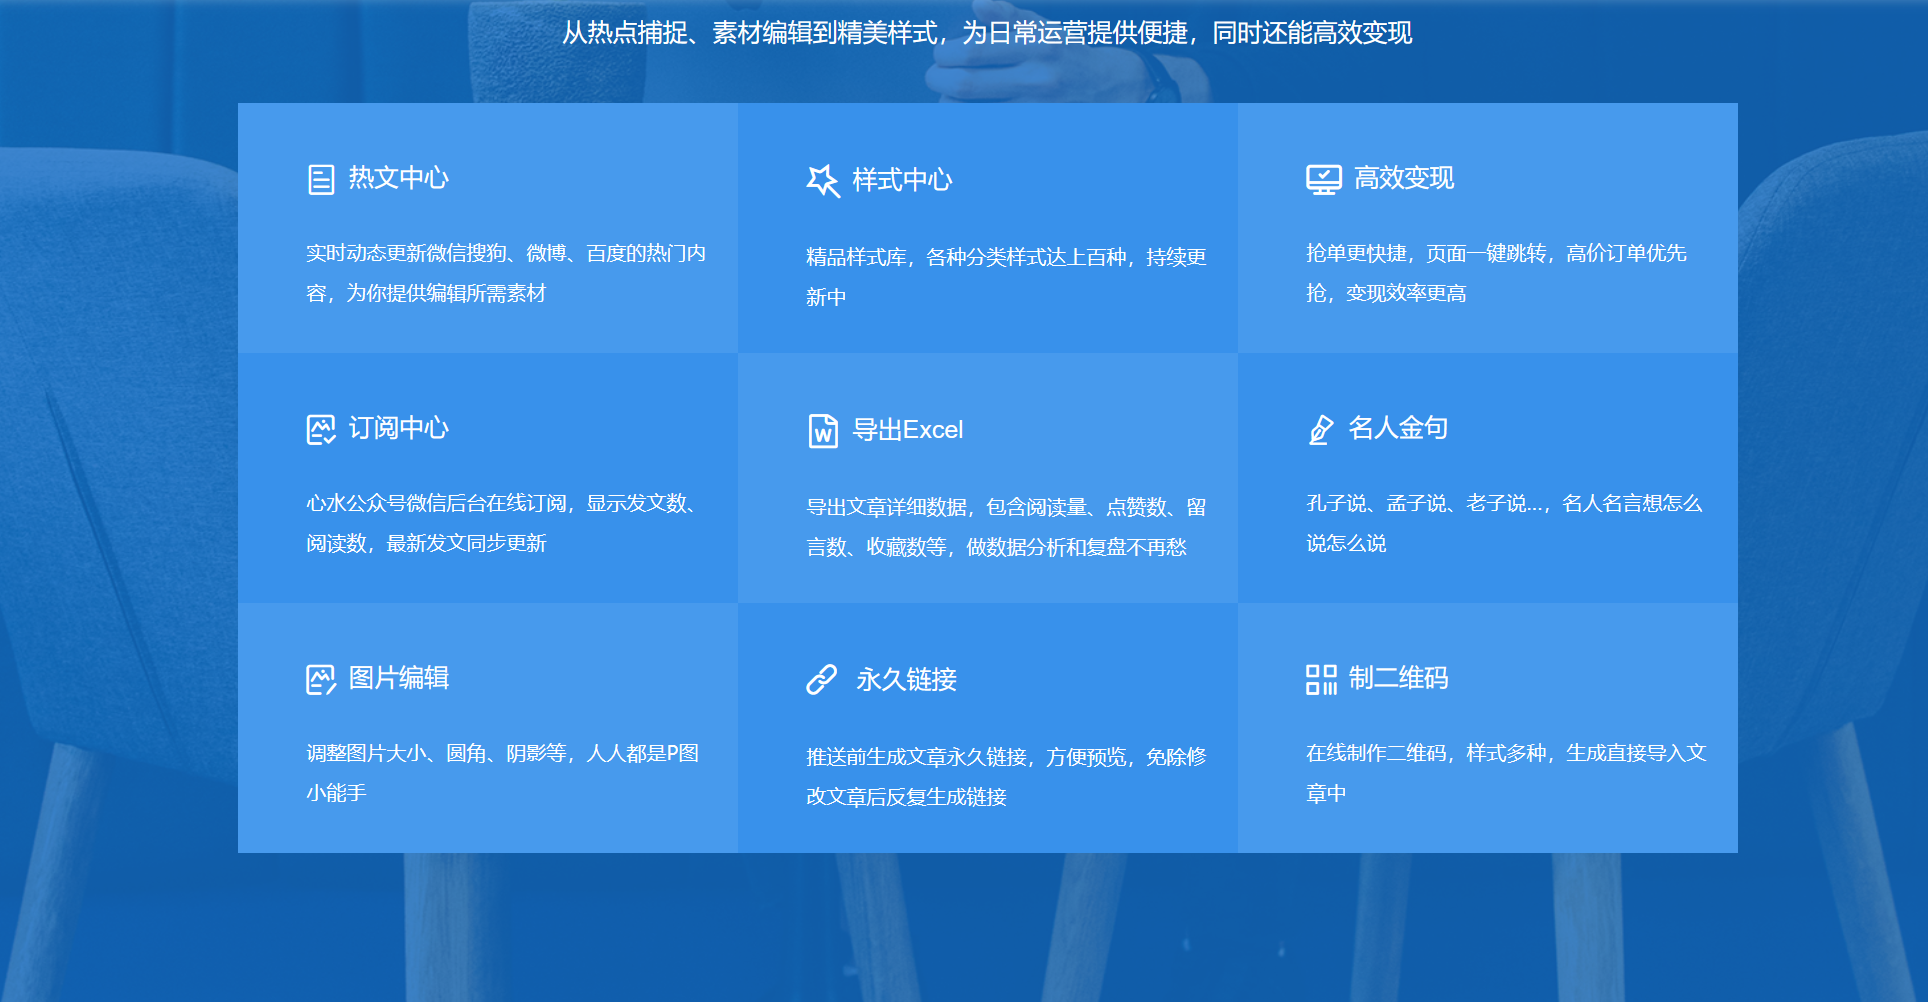Open the 名人金句 heading
Screen dimensions: 1928x1002
(1398, 428)
